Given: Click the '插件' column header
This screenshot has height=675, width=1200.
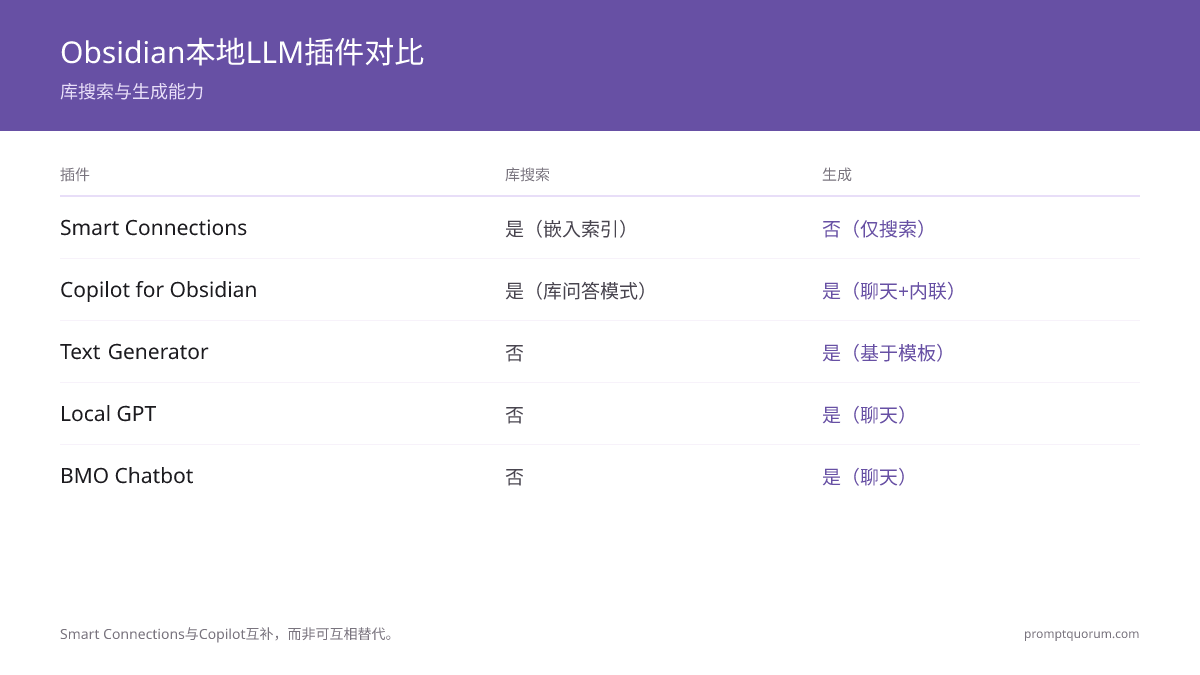Looking at the screenshot, I should pos(75,174).
